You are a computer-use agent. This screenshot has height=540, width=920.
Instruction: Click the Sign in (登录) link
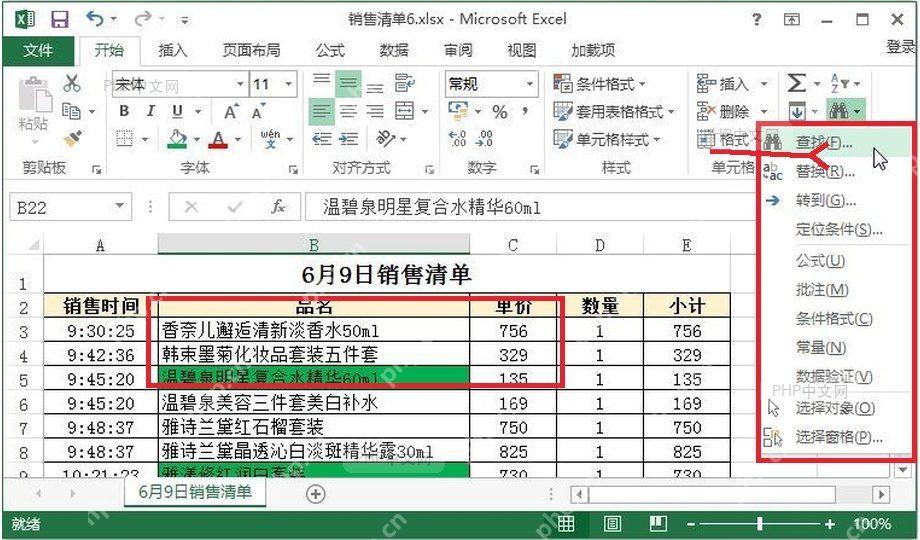tap(902, 46)
